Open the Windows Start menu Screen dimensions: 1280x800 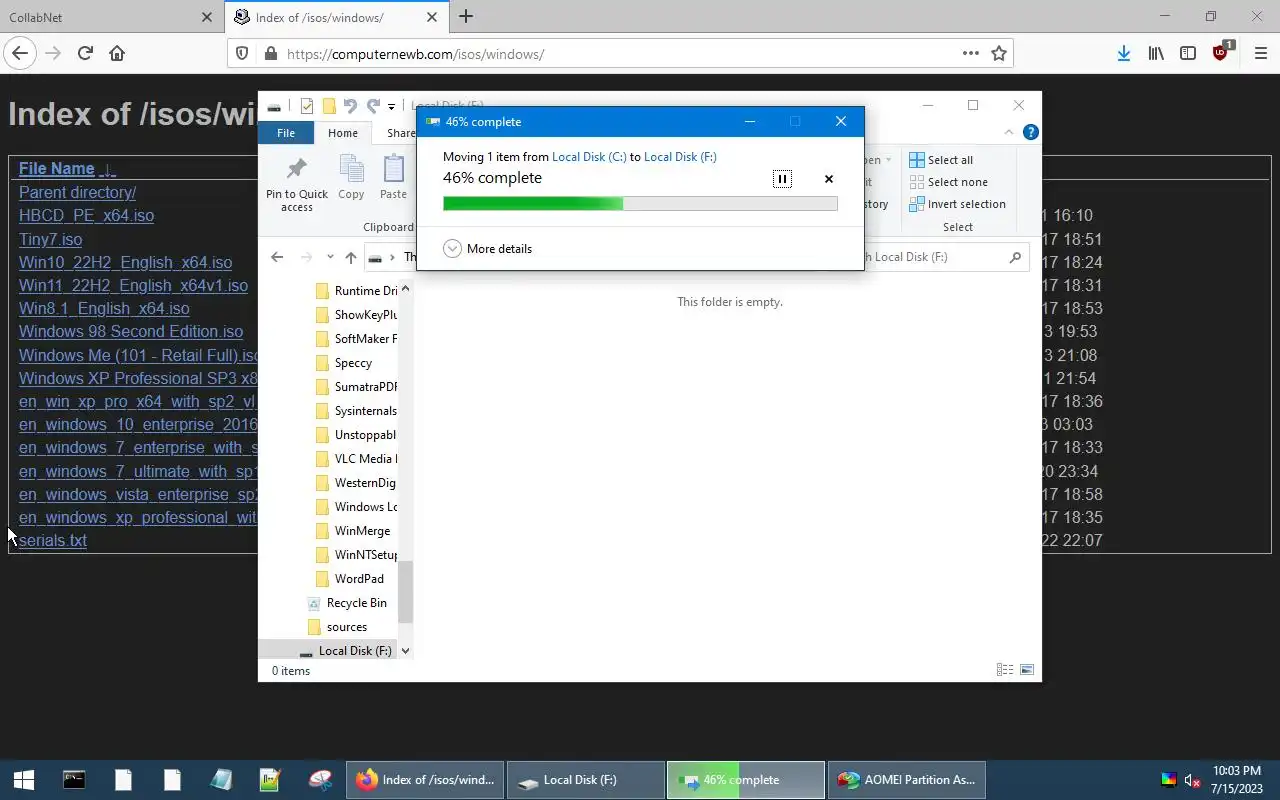pyautogui.click(x=24, y=780)
